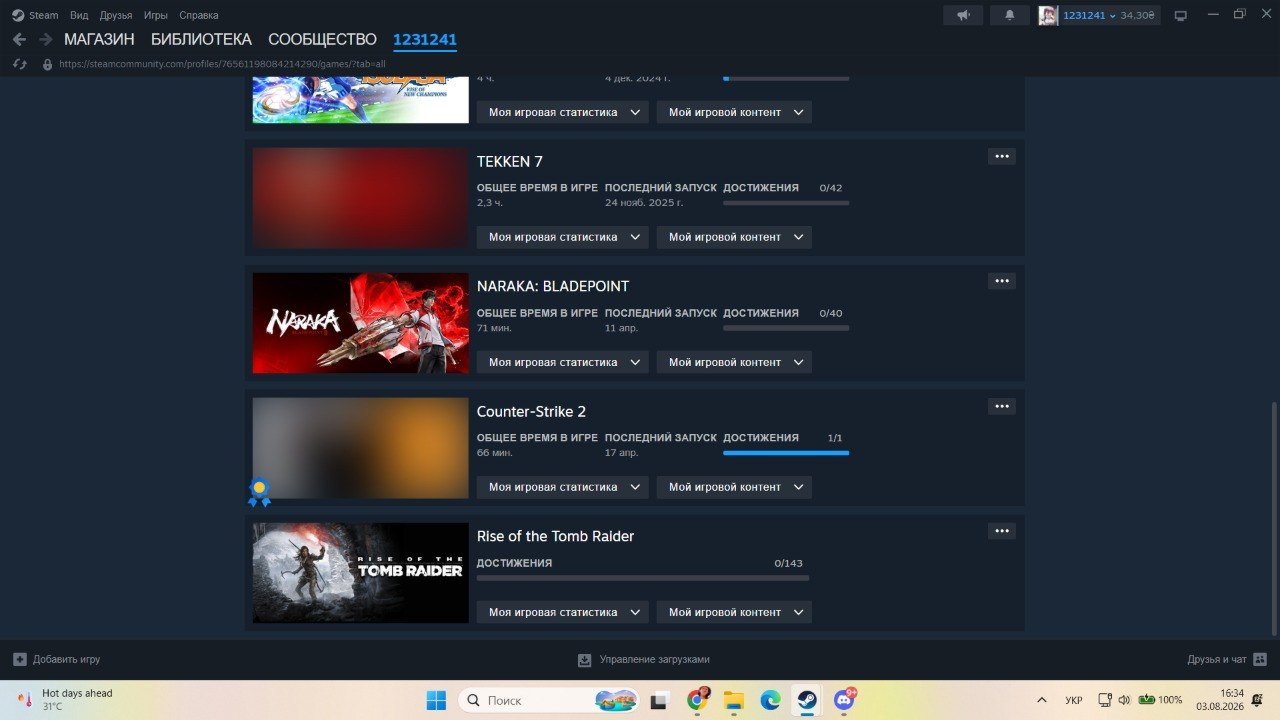Viewport: 1280px width, 720px height.
Task: Click the back navigation arrow
Action: tap(19, 39)
